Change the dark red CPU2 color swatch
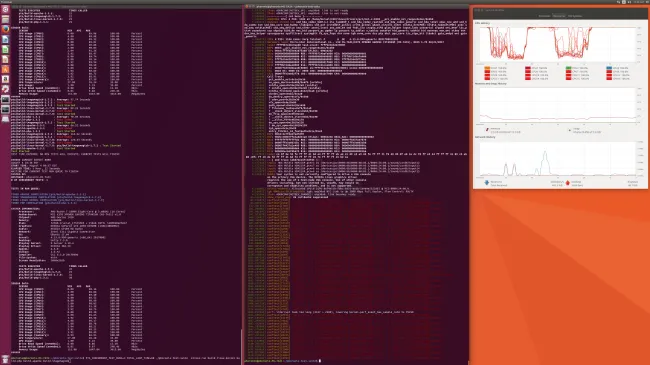 point(528,68)
